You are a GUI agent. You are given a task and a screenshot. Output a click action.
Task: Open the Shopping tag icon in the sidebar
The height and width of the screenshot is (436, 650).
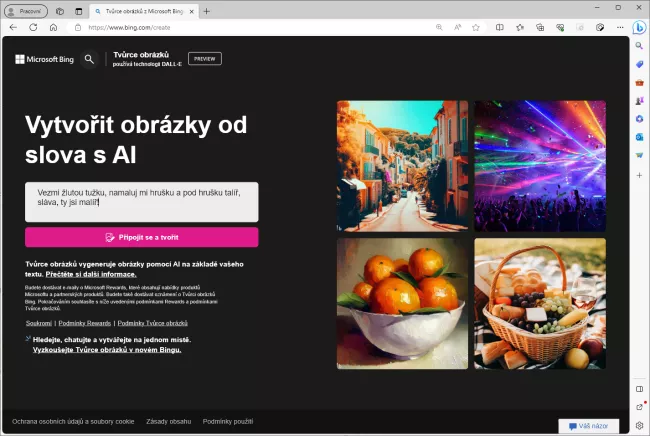tap(639, 65)
